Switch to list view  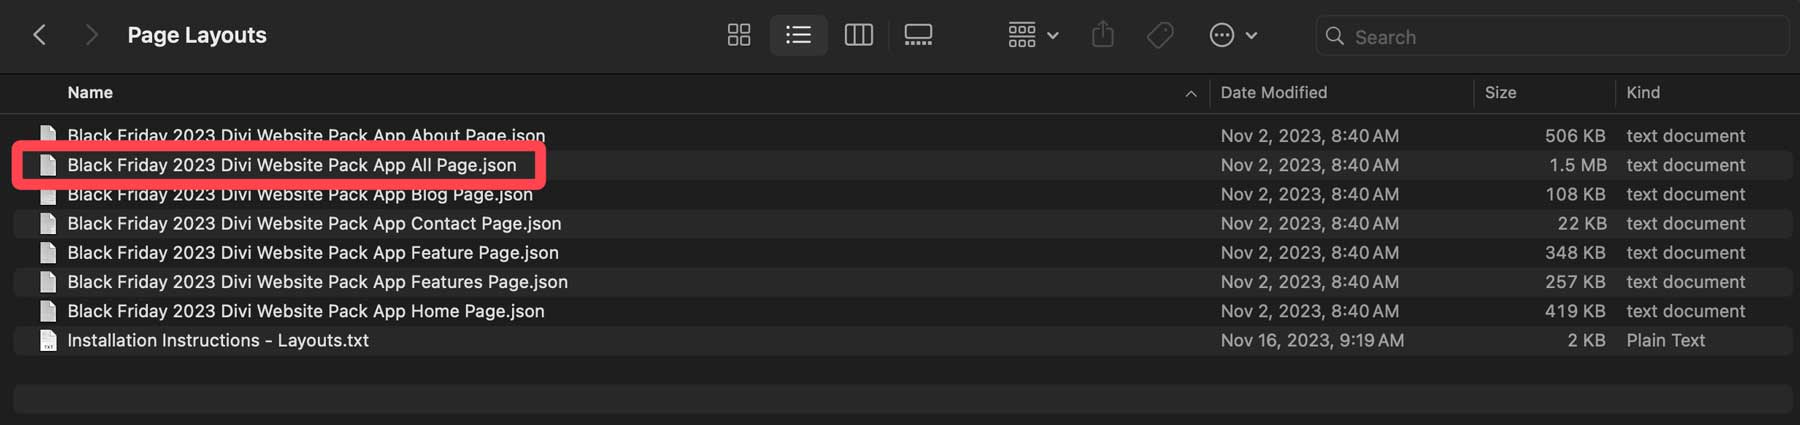coord(798,36)
